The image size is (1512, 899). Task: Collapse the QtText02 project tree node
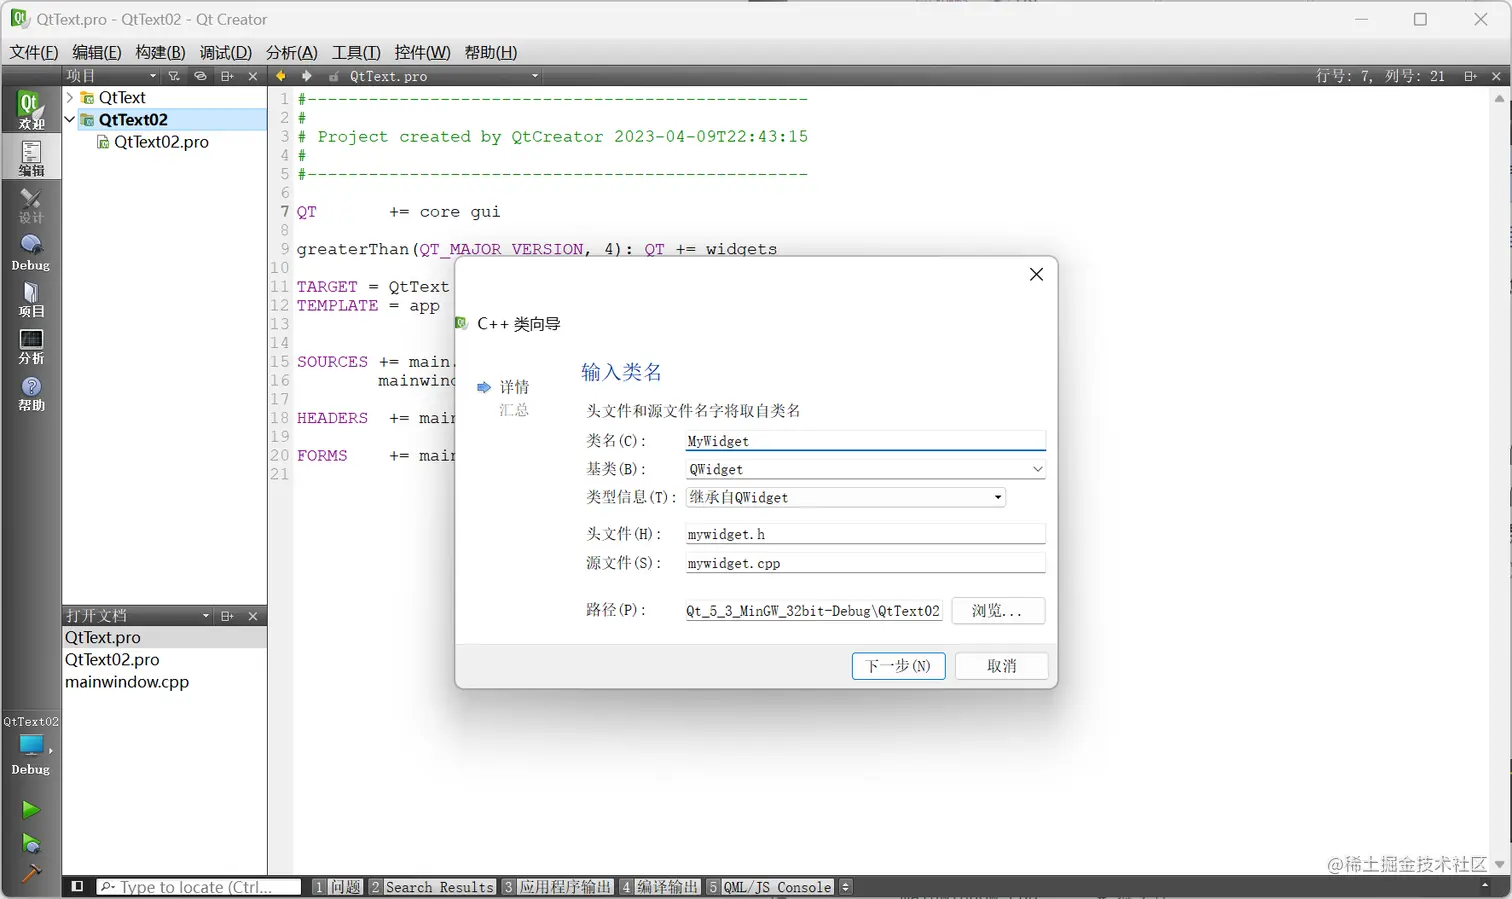click(70, 119)
